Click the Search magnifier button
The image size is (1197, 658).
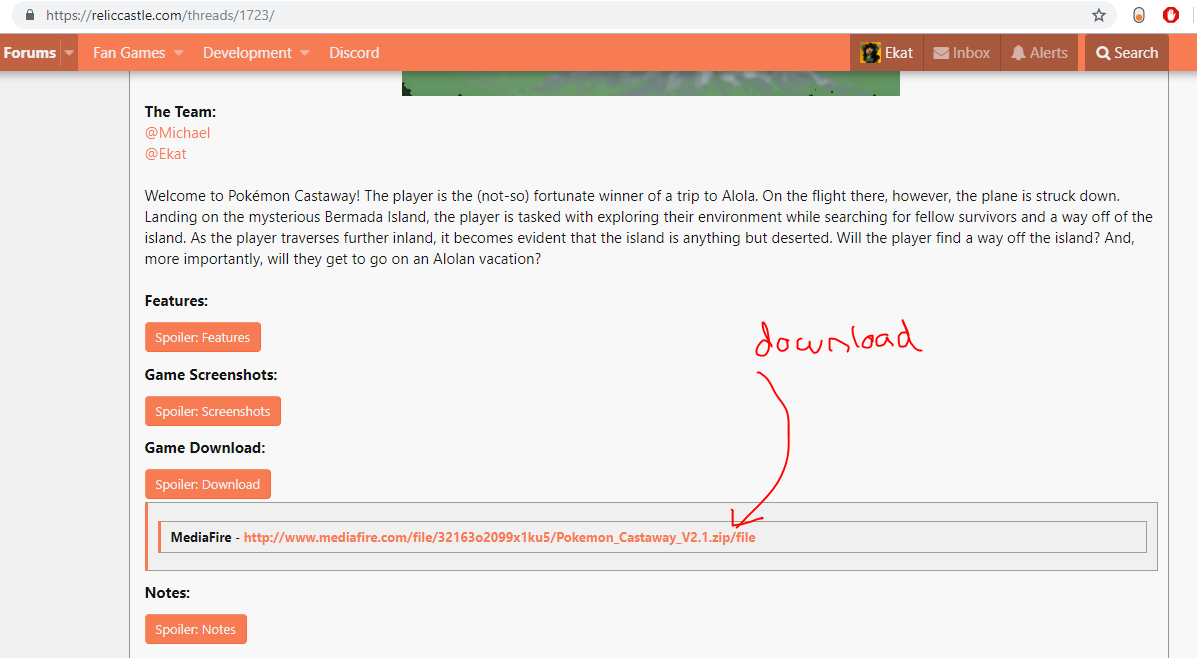point(1126,53)
